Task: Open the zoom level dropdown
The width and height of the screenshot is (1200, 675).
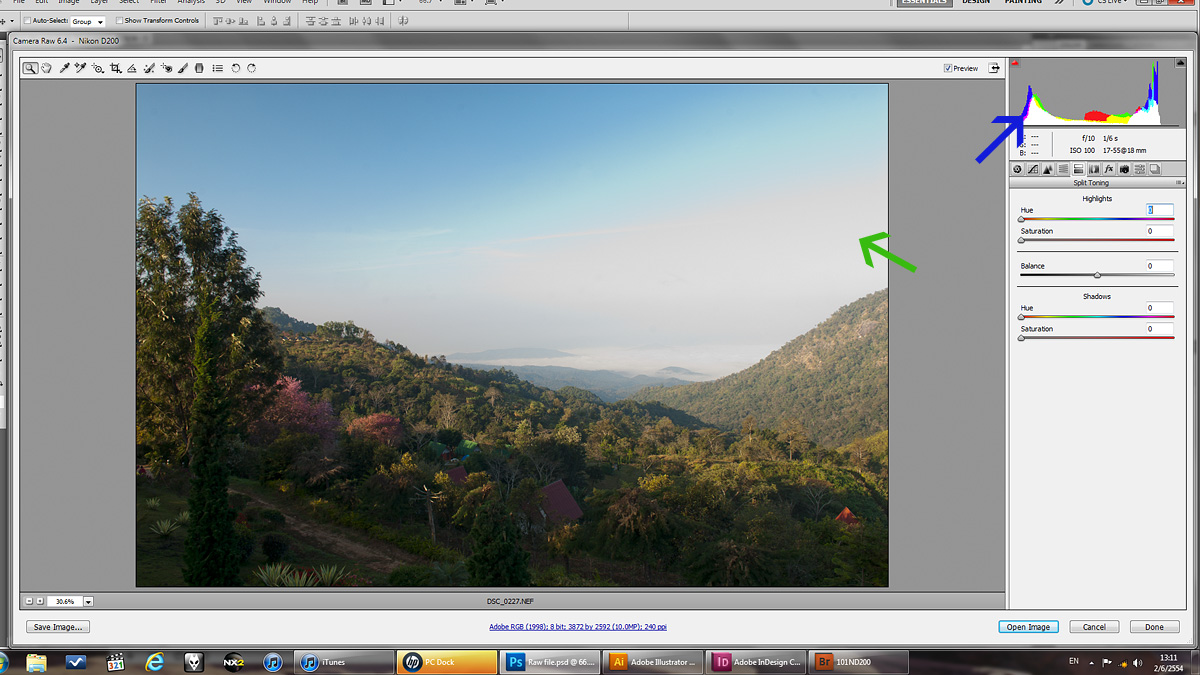Action: [88, 601]
